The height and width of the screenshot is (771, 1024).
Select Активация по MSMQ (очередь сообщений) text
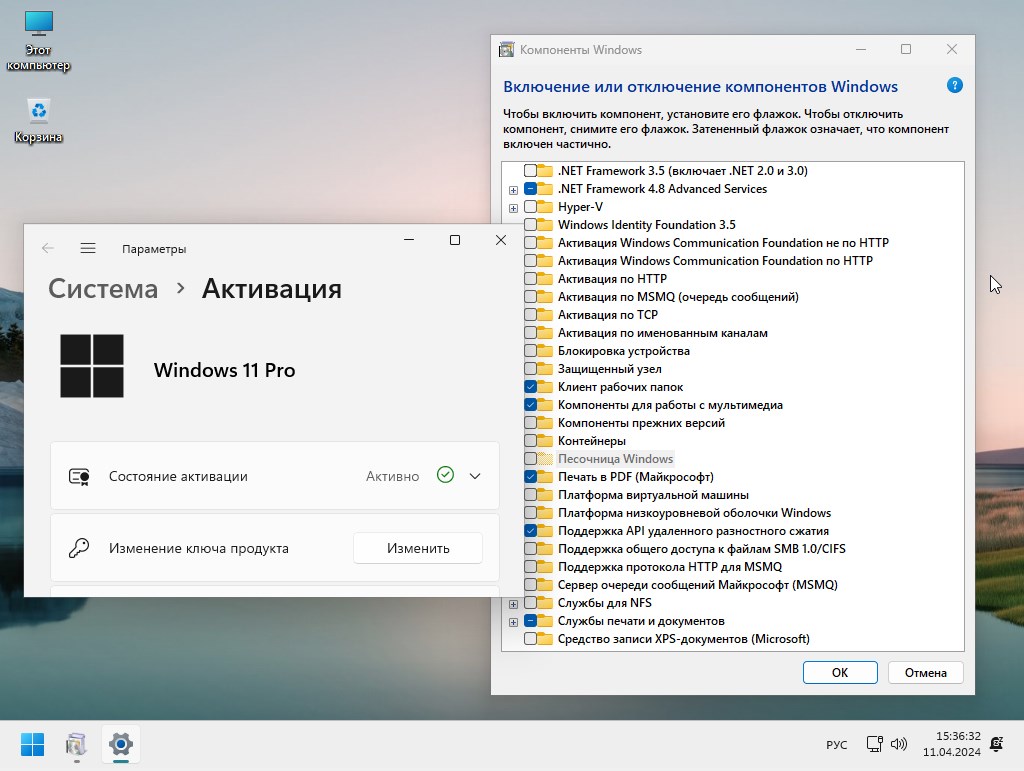[x=678, y=297]
